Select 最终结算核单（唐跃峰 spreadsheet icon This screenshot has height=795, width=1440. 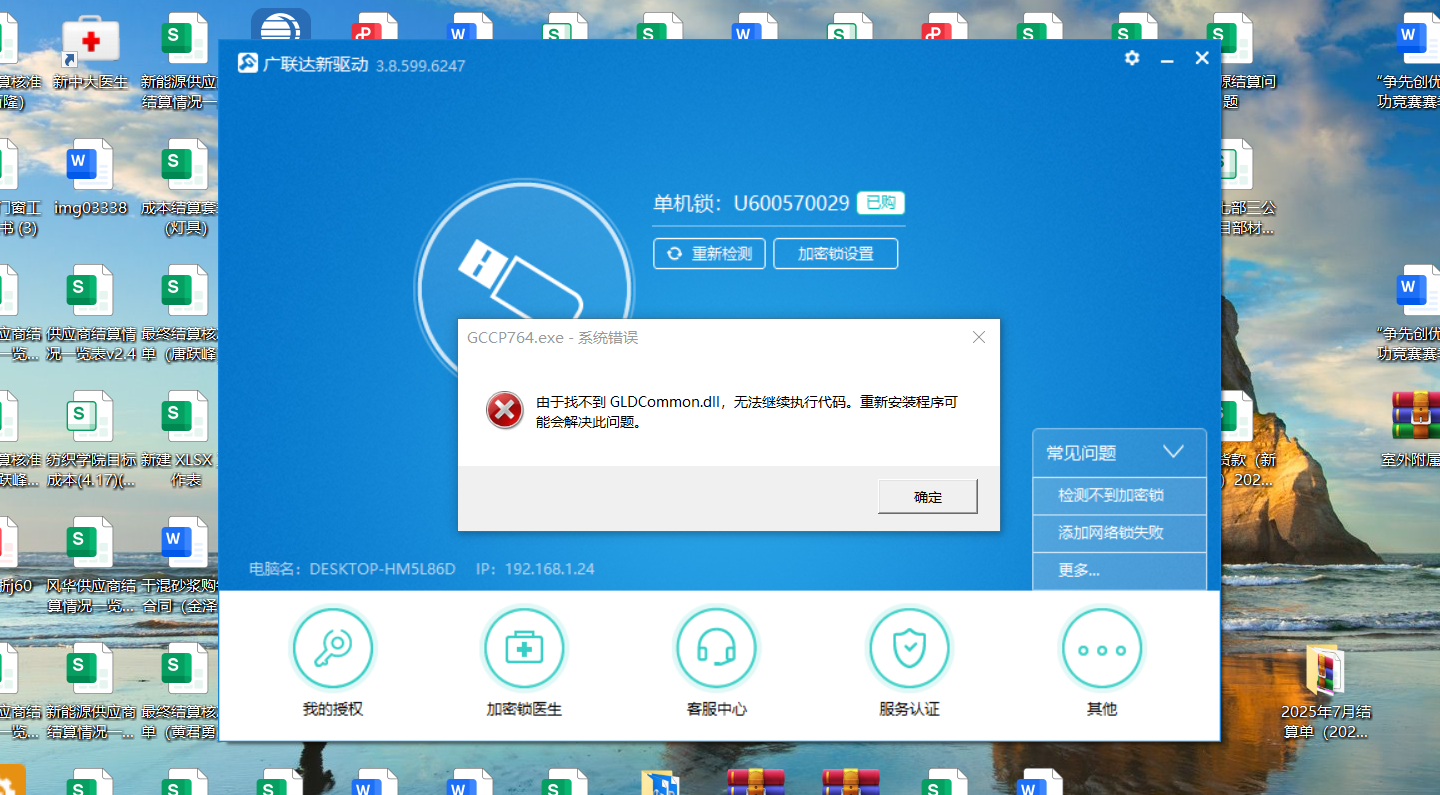(182, 313)
